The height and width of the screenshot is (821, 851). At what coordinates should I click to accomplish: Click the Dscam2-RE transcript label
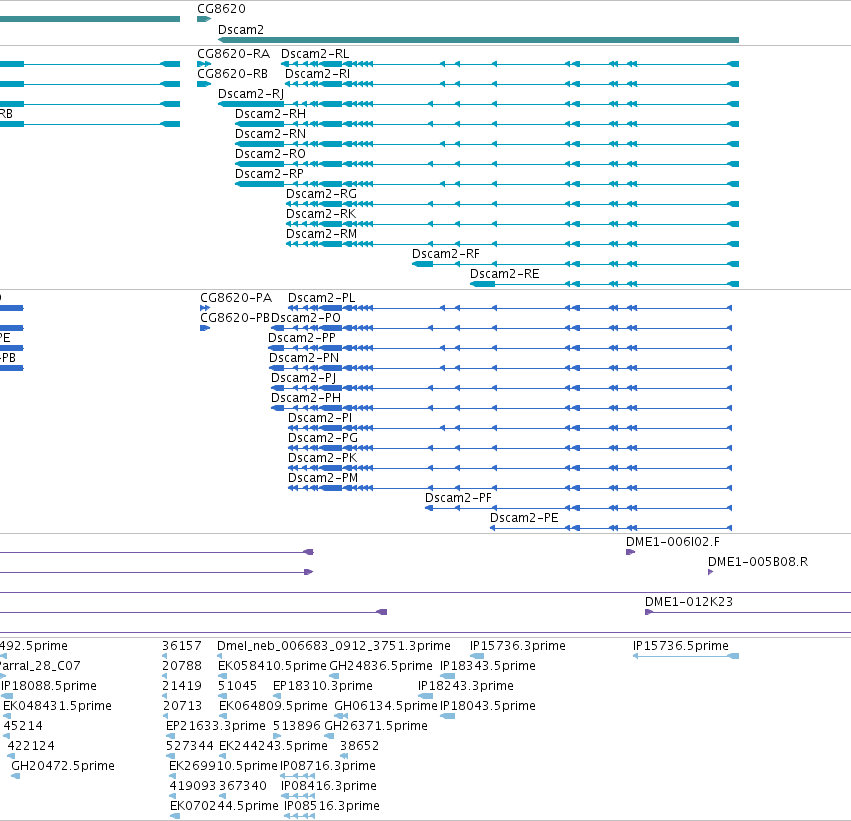pyautogui.click(x=504, y=274)
